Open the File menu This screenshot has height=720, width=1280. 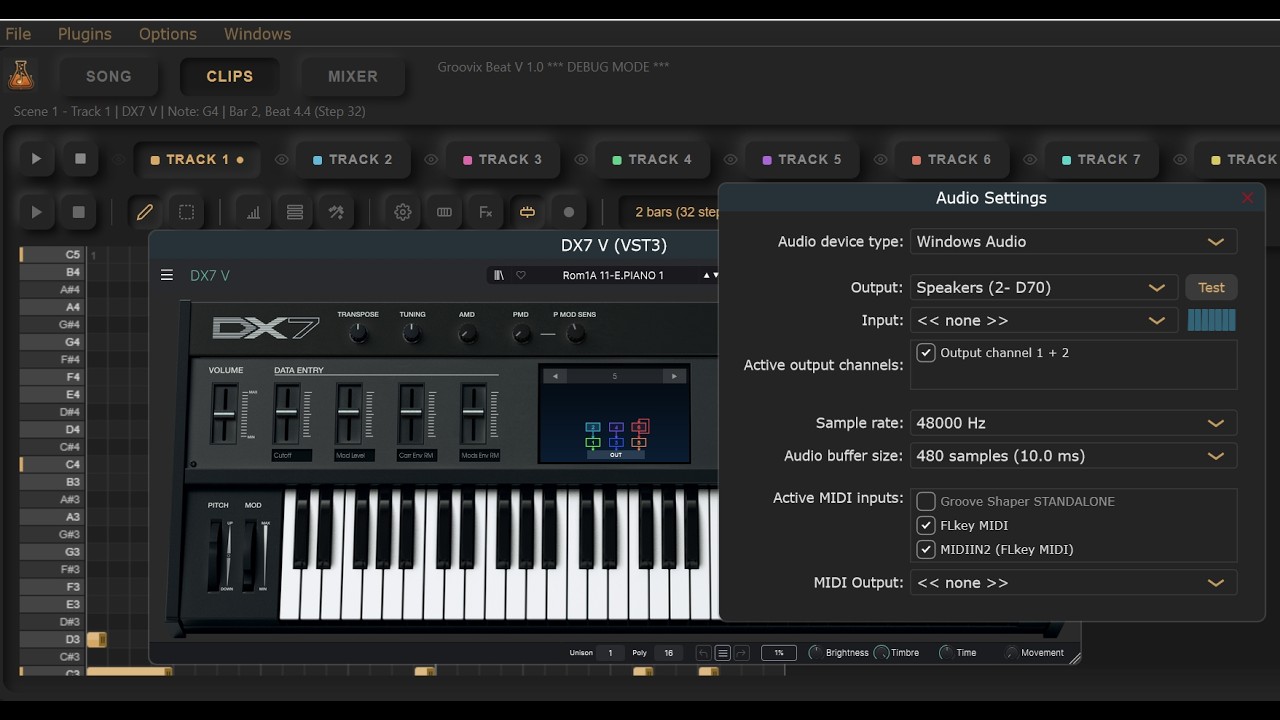click(18, 34)
